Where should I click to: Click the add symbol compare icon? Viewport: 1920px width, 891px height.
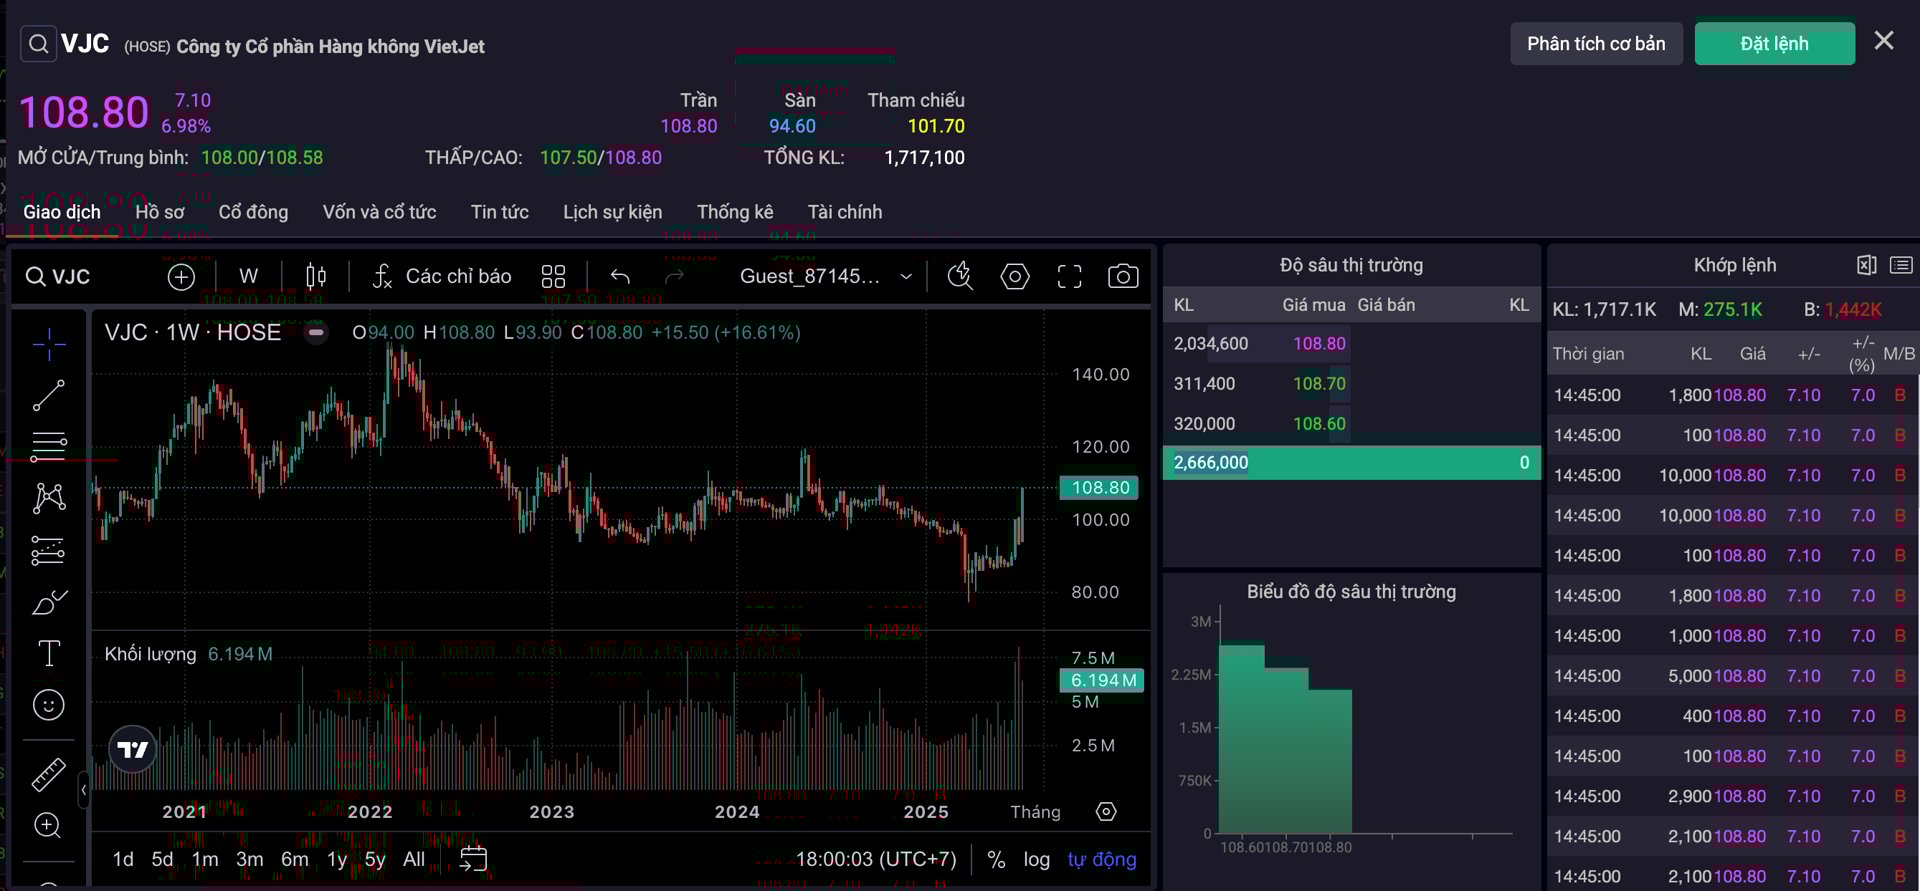point(181,277)
